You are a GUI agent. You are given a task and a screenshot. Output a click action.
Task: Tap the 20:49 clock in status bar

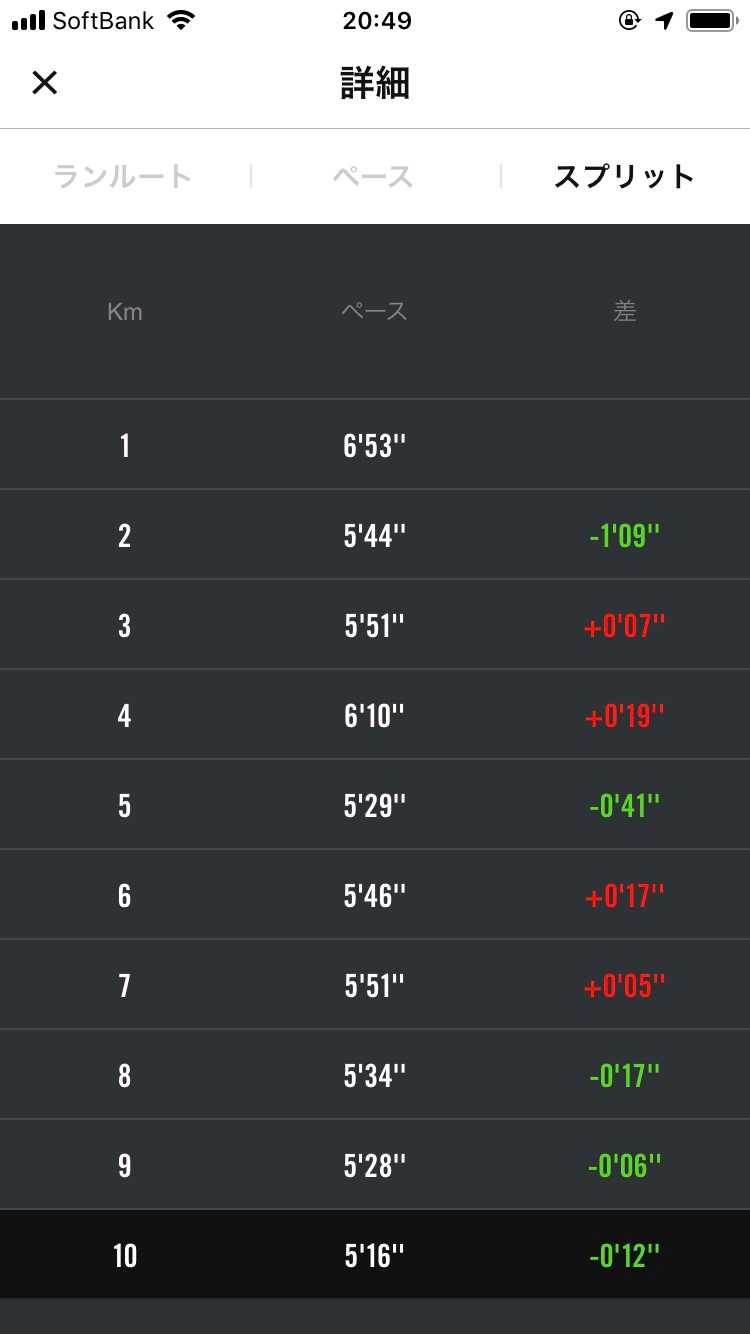coord(376,20)
